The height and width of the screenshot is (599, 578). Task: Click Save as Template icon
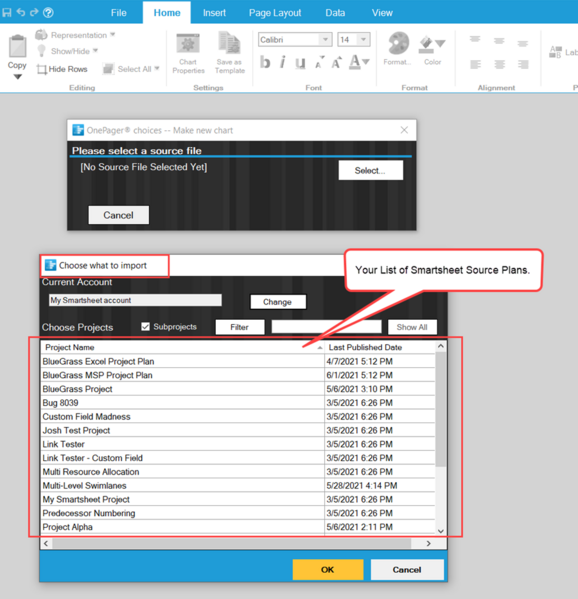(x=229, y=43)
